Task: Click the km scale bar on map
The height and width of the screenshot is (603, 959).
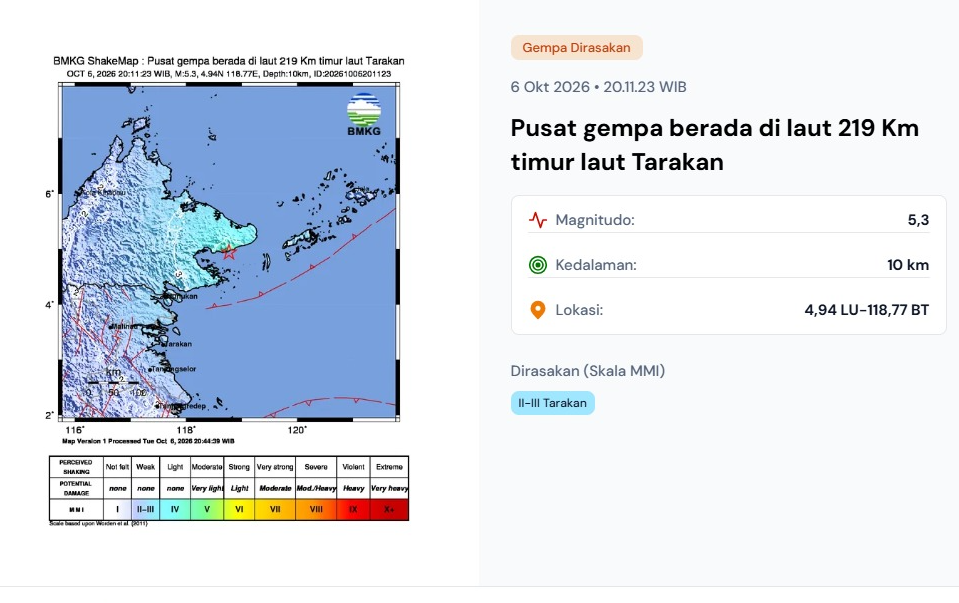Action: coord(114,382)
